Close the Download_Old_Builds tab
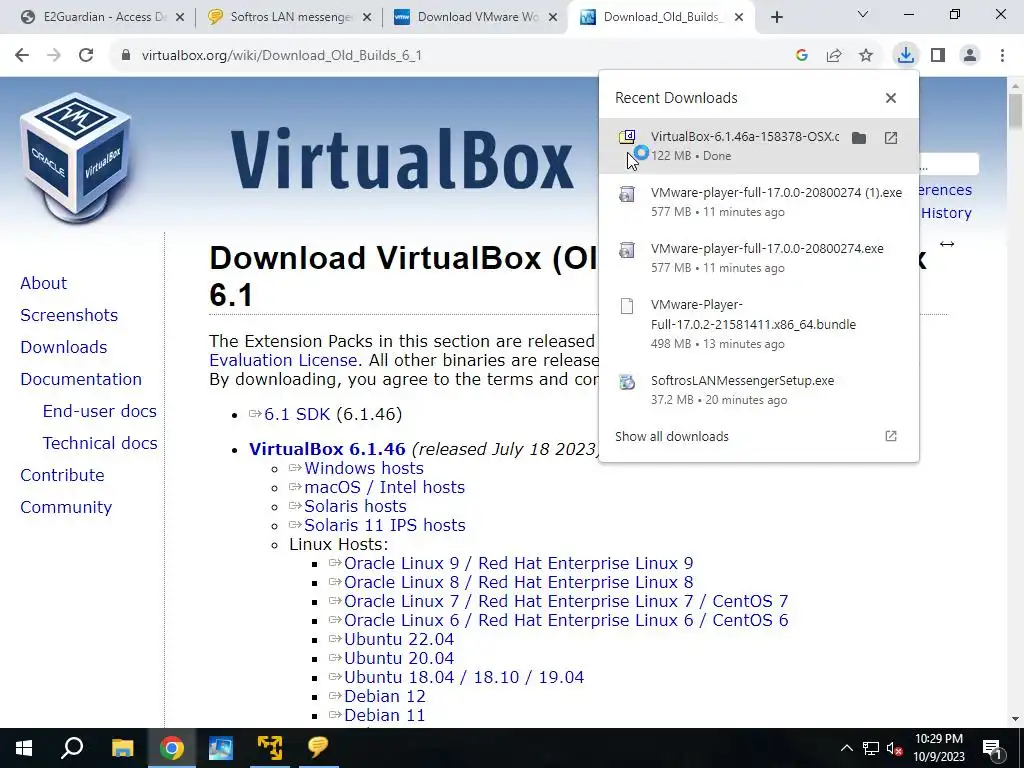This screenshot has width=1024, height=768. (x=739, y=17)
